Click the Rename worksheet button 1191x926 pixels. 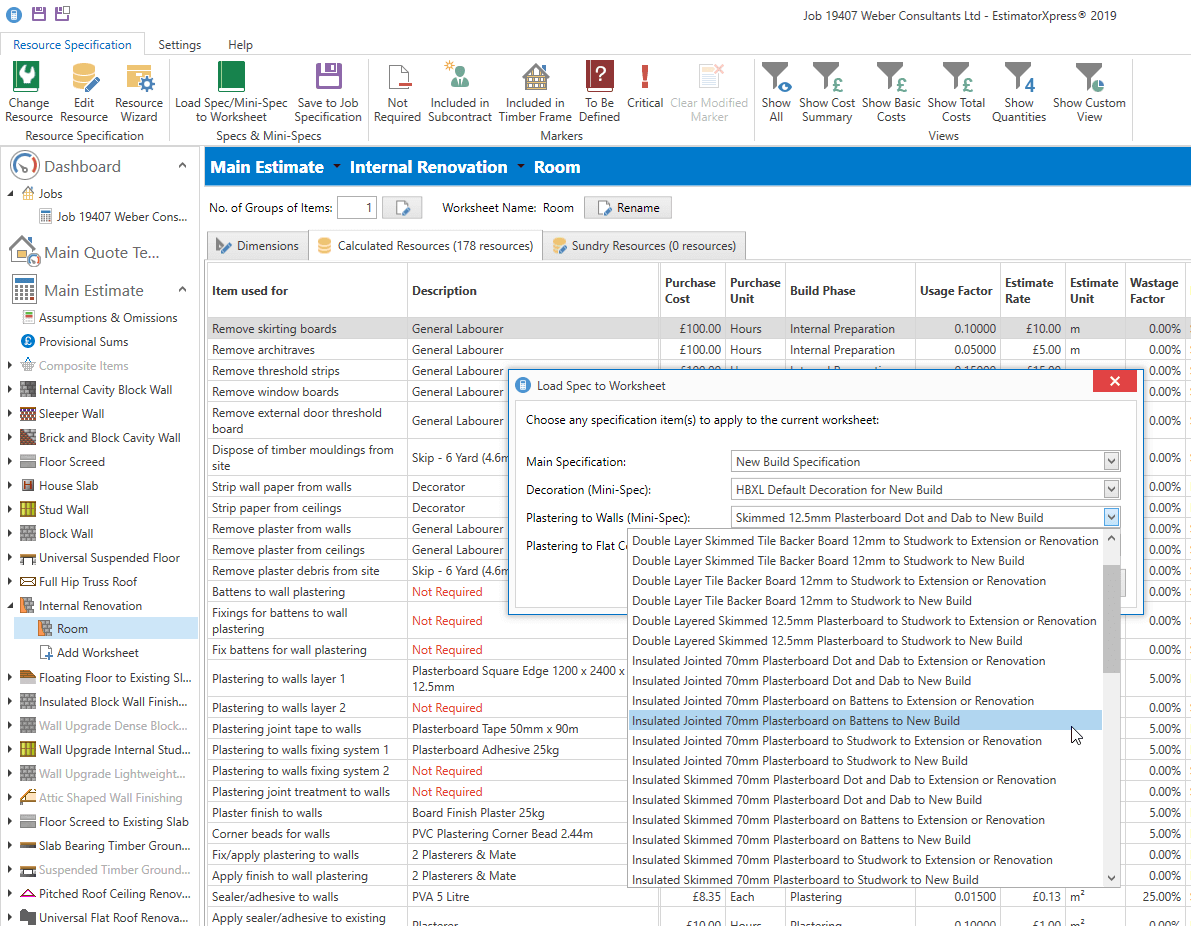coord(627,207)
